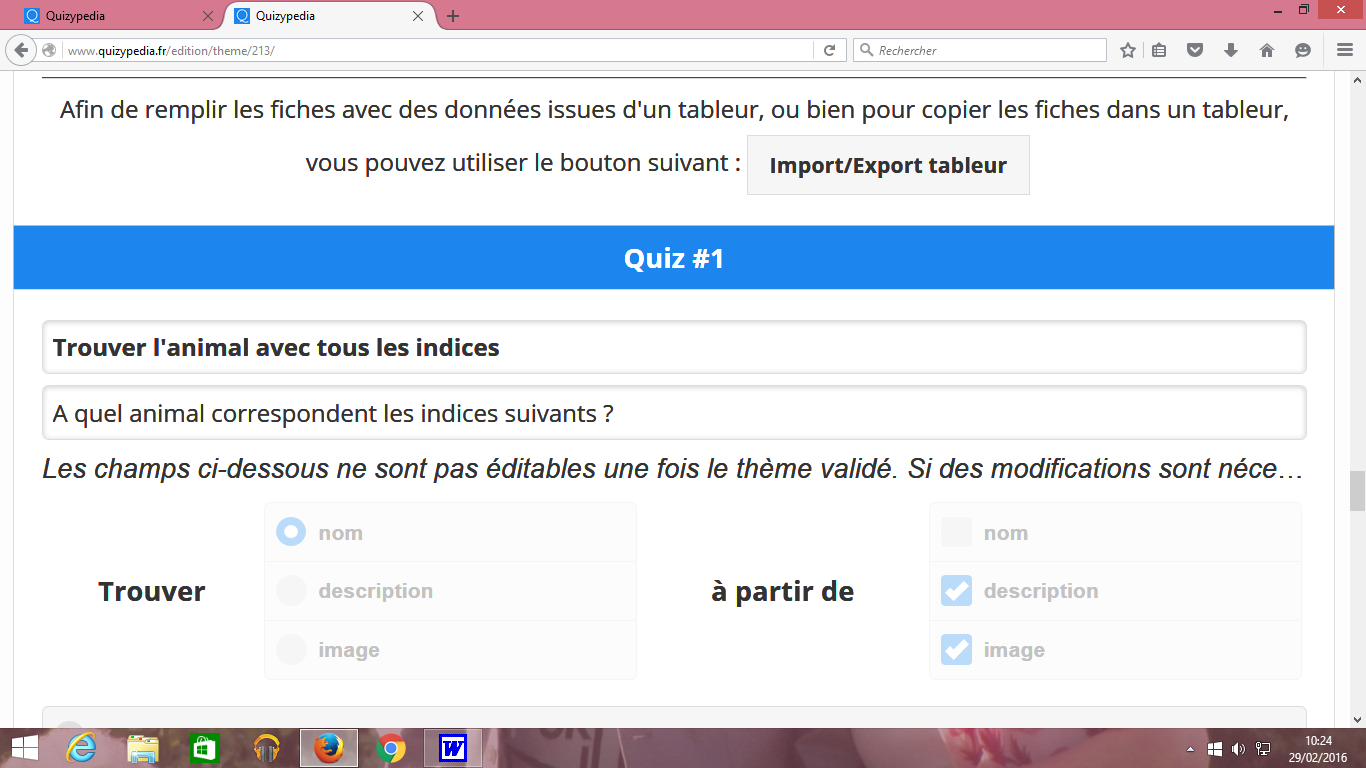Screen dimensions: 1366x768
Task: Edit the quiz title 'Trouver l'animal' field
Action: click(x=673, y=348)
